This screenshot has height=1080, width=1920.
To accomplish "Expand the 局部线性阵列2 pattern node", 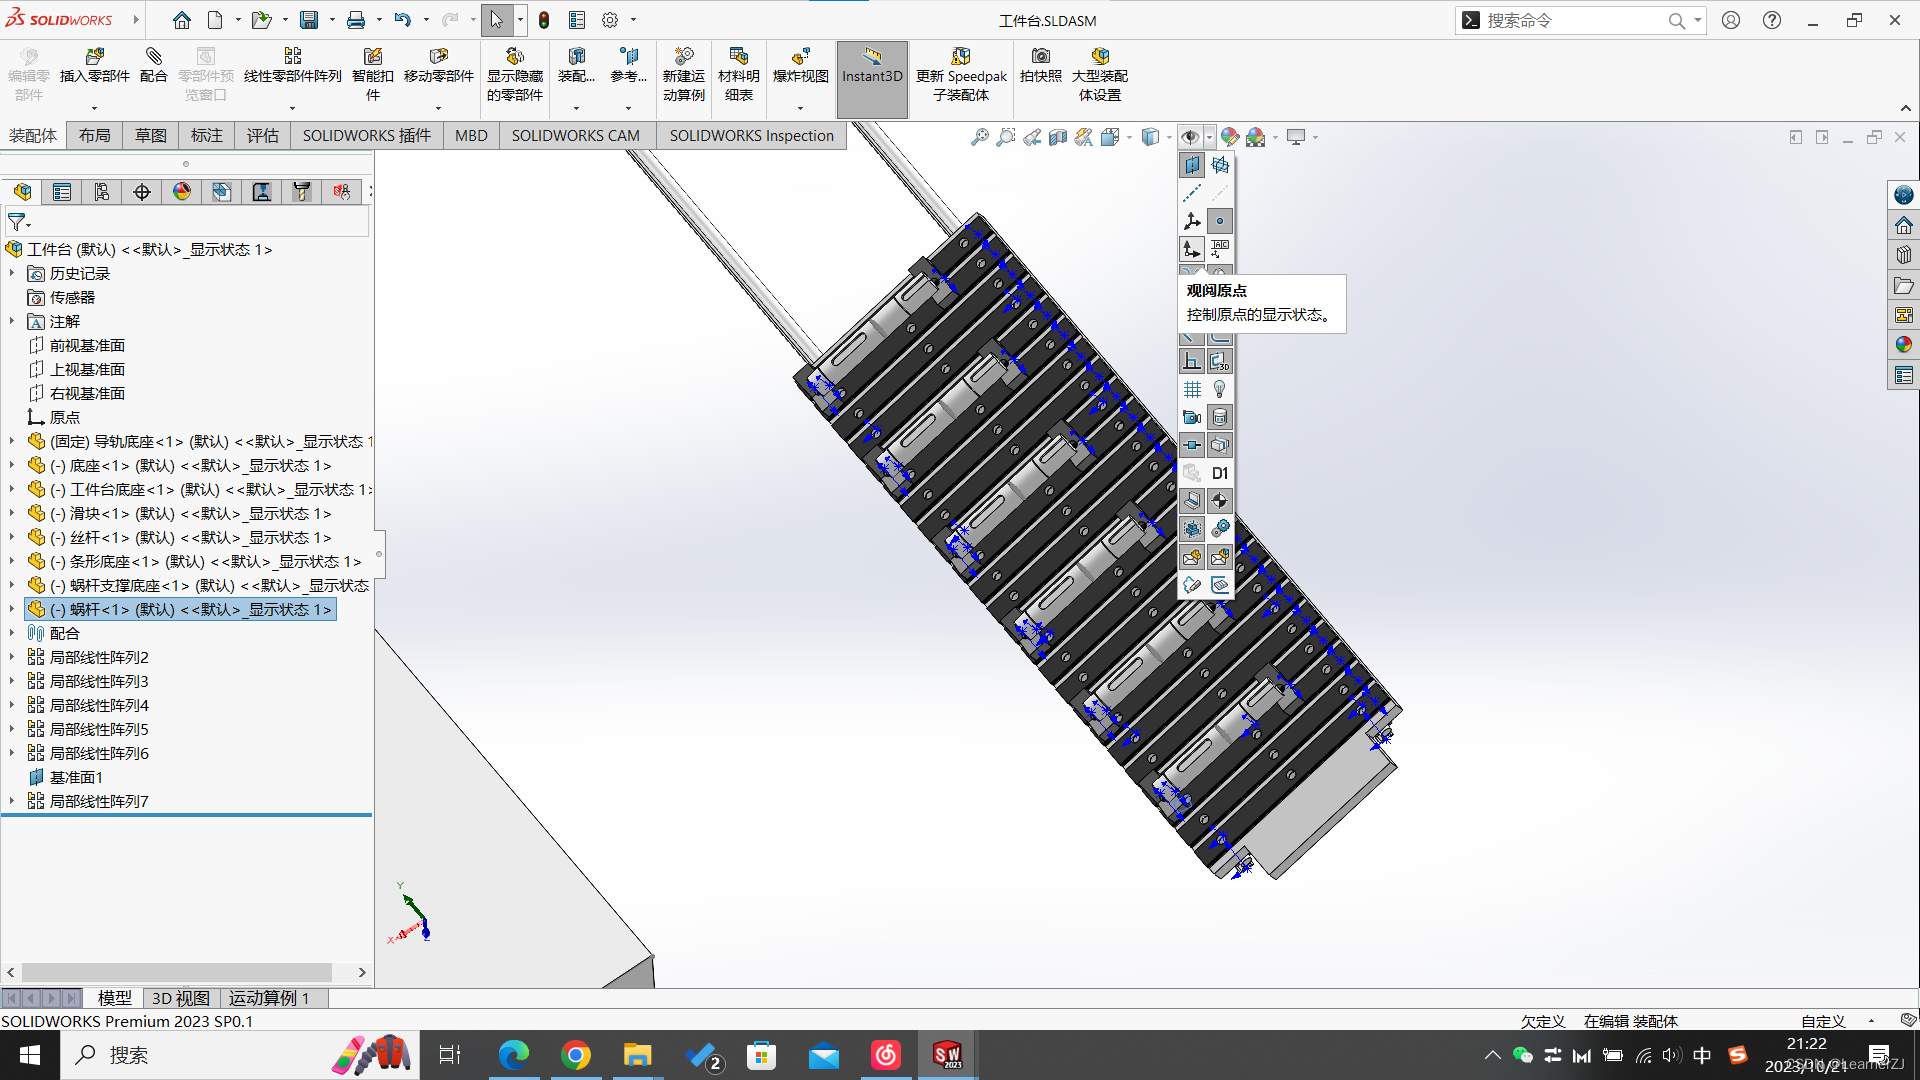I will 12,658.
